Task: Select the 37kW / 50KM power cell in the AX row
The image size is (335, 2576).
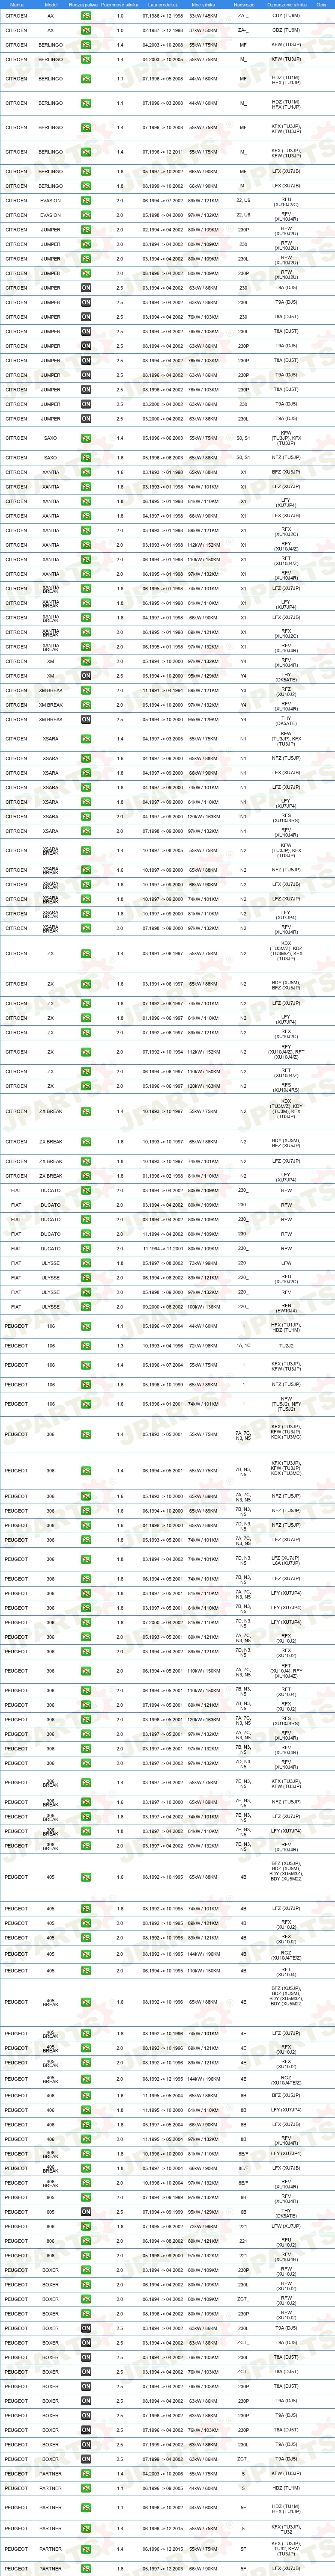Action: pos(203,30)
